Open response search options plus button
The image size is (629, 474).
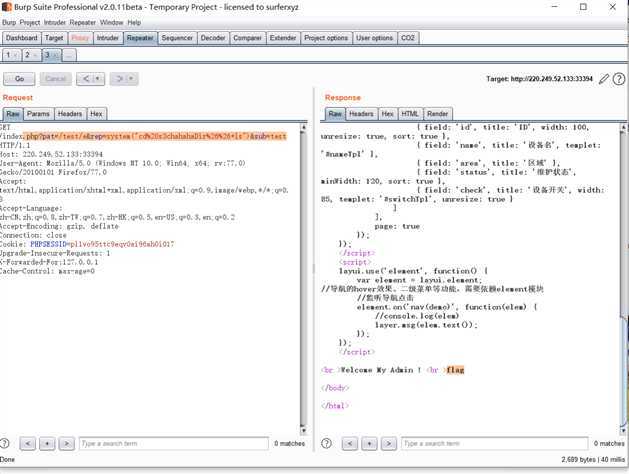click(x=369, y=444)
